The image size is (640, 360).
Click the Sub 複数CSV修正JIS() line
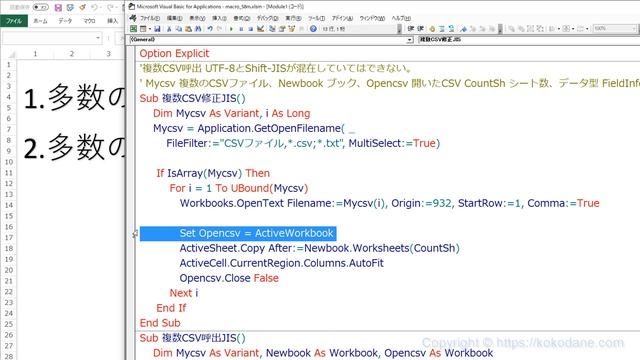192,98
